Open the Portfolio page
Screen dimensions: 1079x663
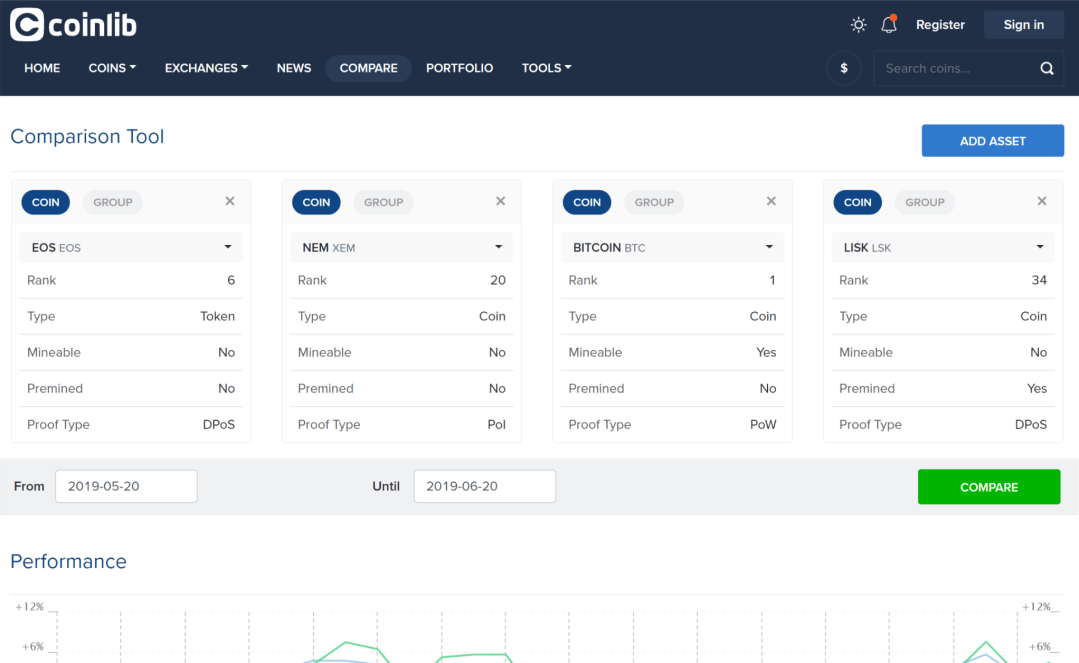[x=459, y=68]
